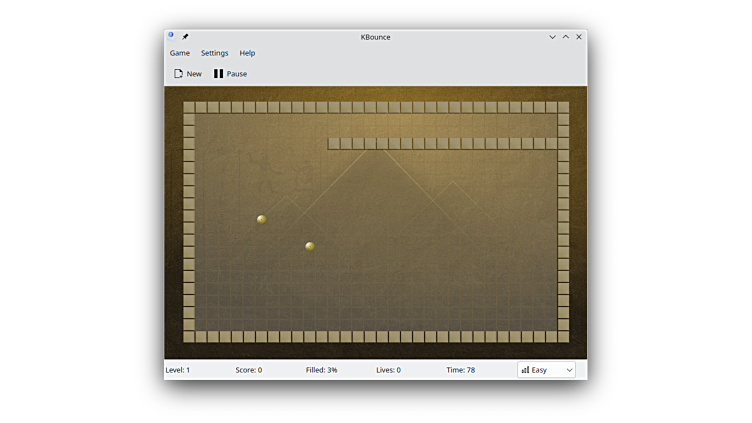This screenshot has height=423, width=752.
Task: Click the Time: 78 status indicator
Action: (461, 370)
